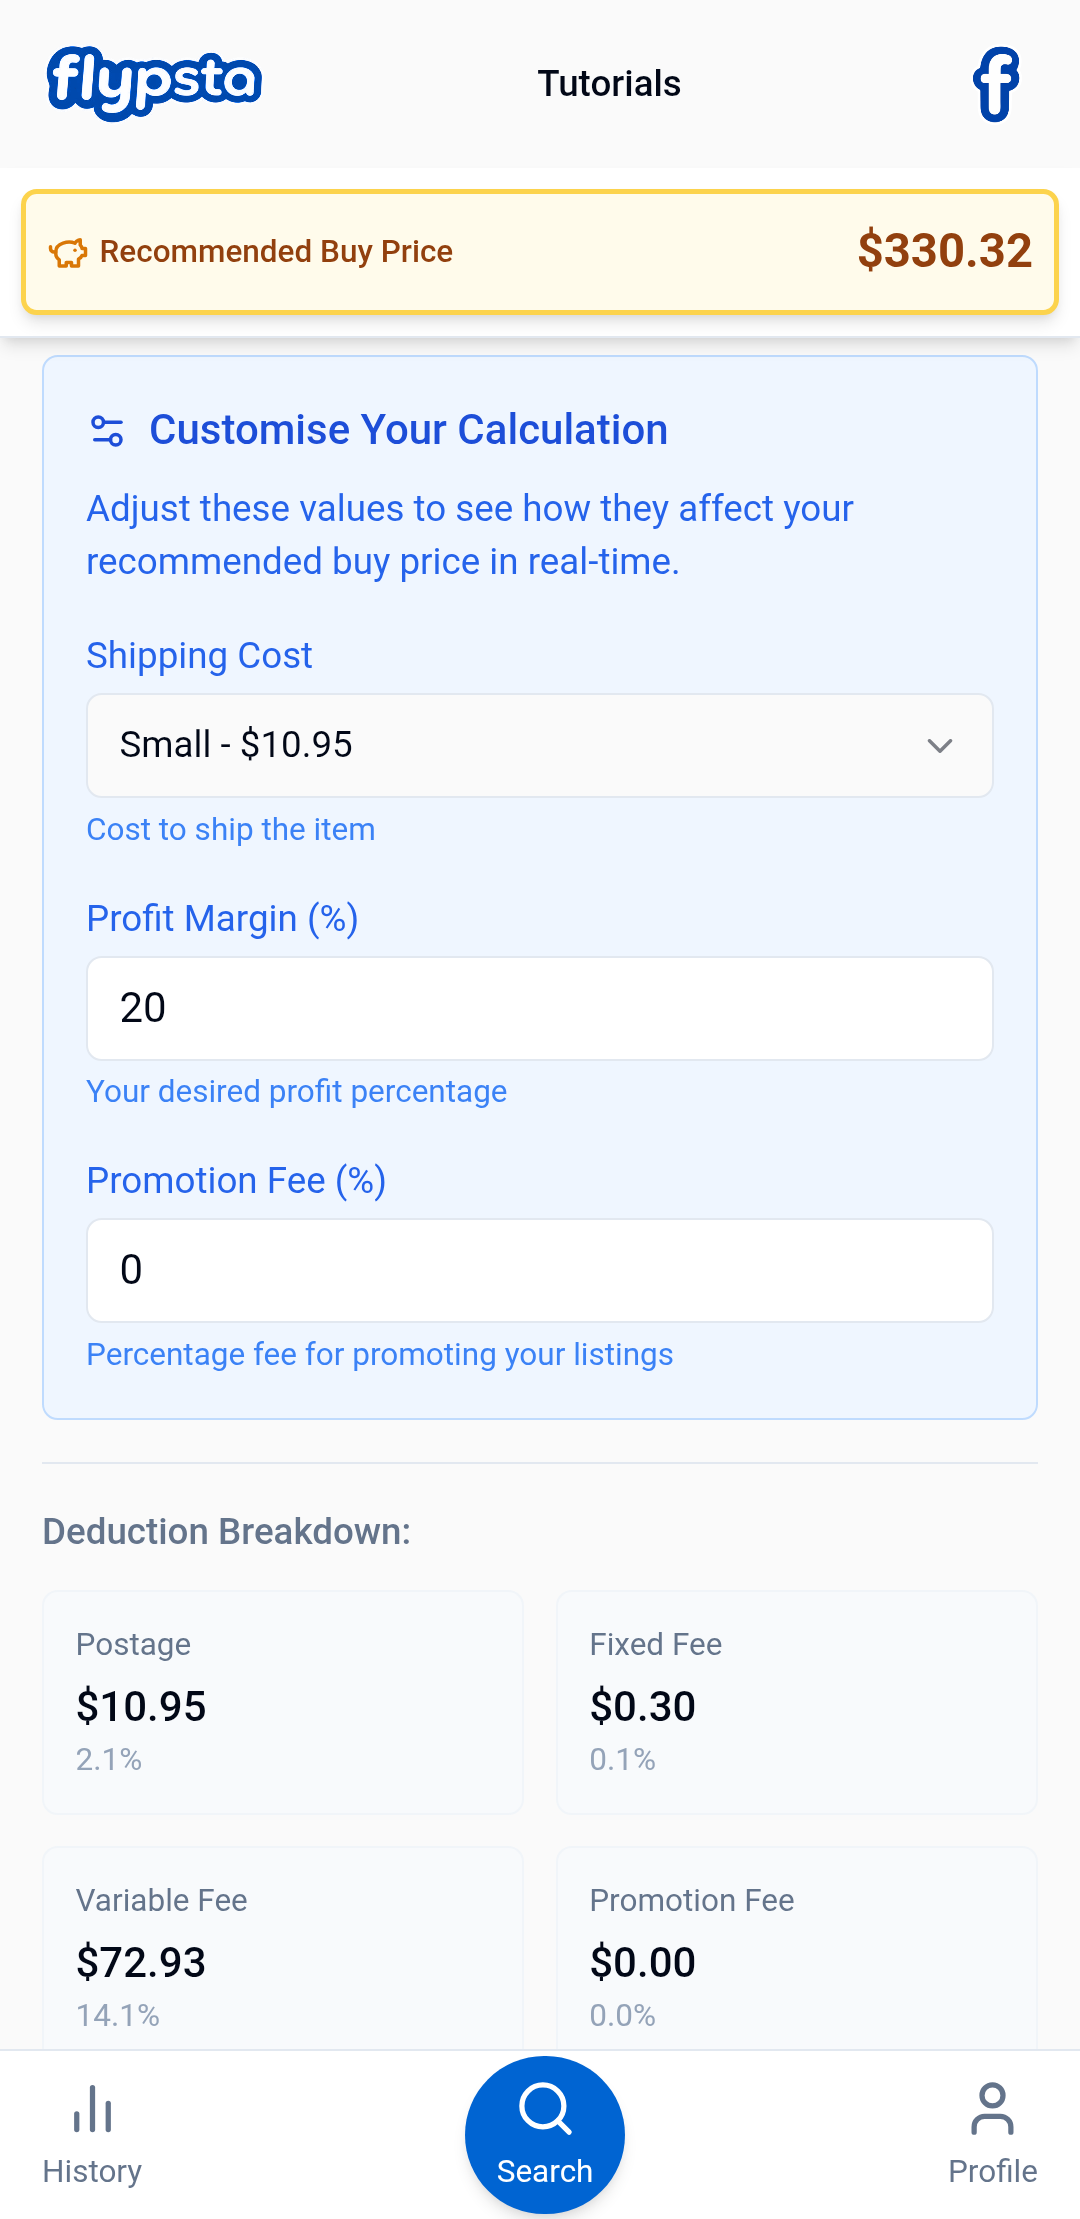Open the Shipping Cost dropdown
This screenshot has width=1080, height=2219.
[540, 745]
